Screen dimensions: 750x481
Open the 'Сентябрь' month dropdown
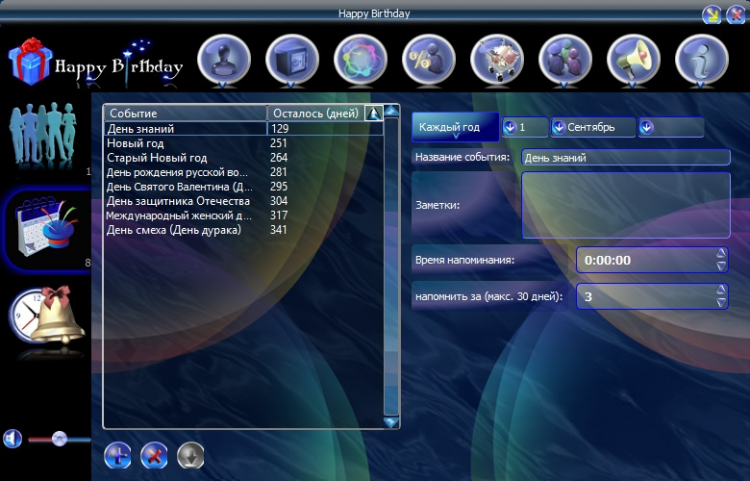pos(559,128)
